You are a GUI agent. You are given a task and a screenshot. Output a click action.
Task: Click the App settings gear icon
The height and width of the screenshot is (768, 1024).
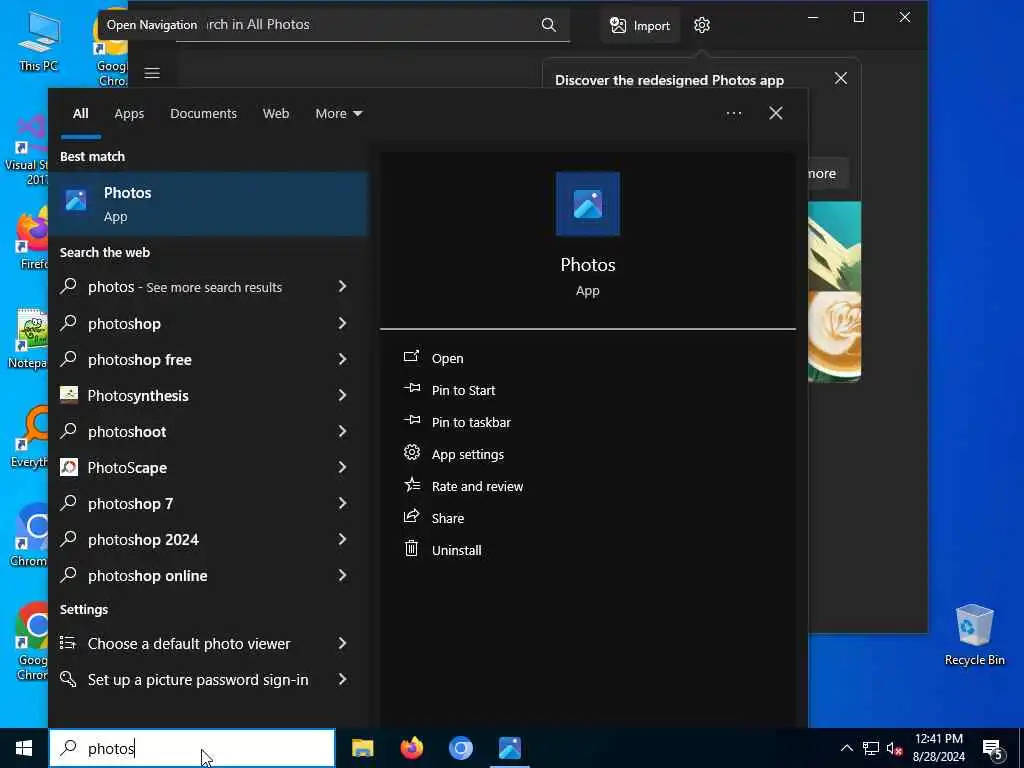point(411,452)
